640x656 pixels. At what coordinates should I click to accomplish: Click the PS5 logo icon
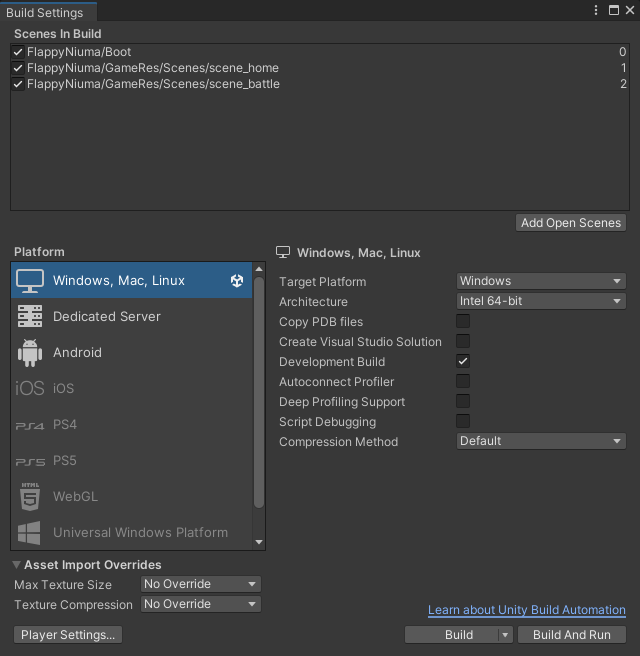click(x=30, y=462)
